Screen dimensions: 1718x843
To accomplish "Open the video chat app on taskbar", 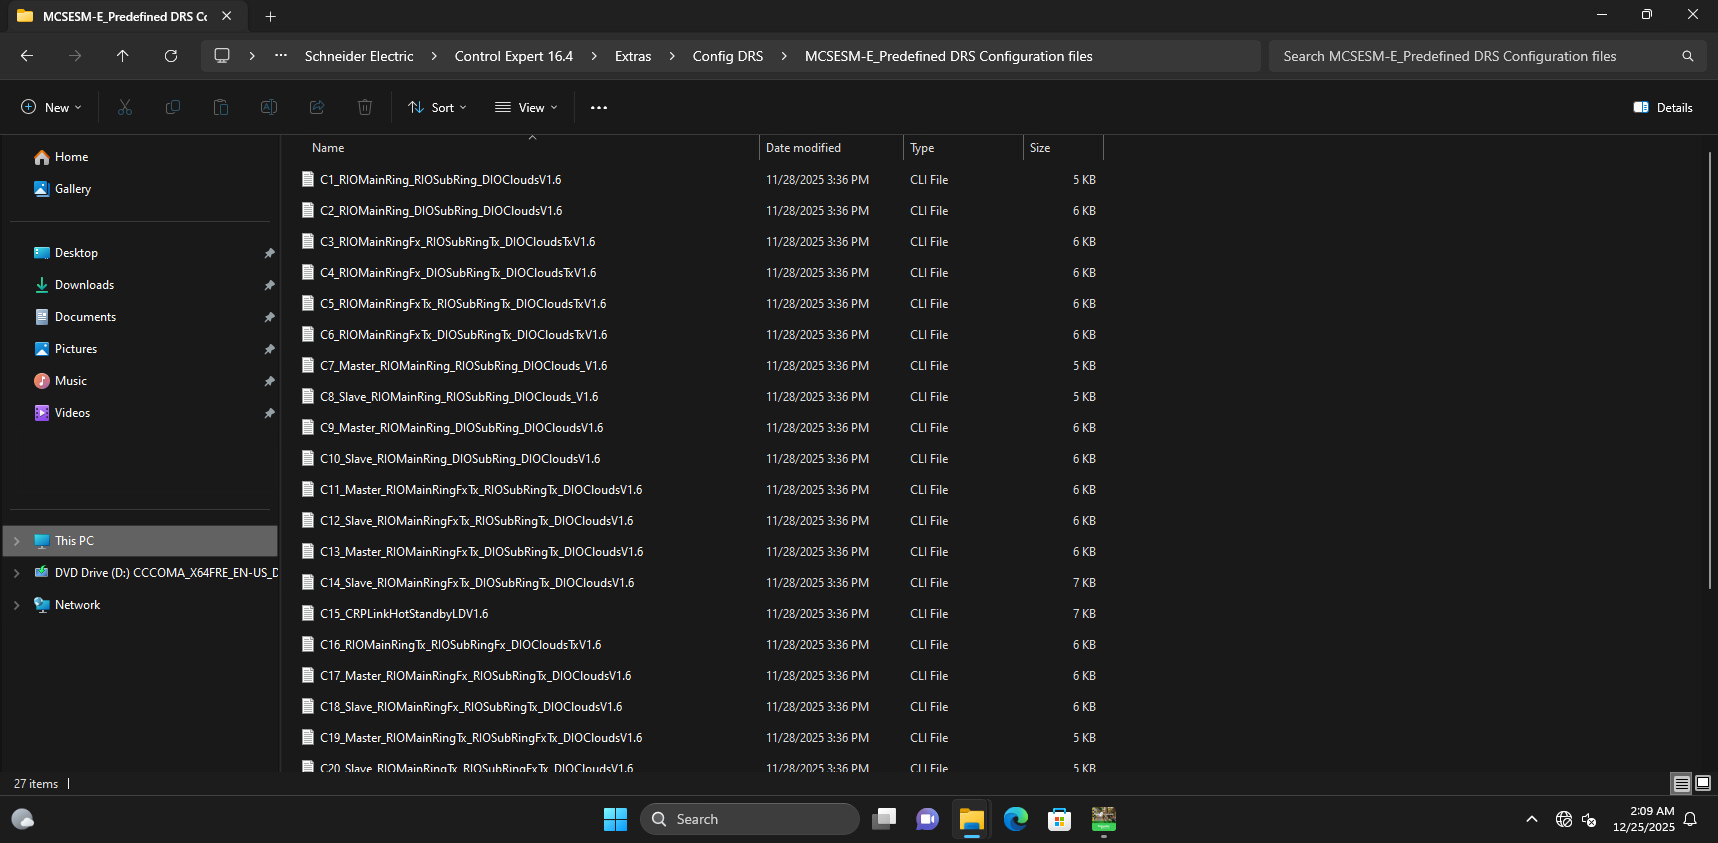I will (928, 819).
